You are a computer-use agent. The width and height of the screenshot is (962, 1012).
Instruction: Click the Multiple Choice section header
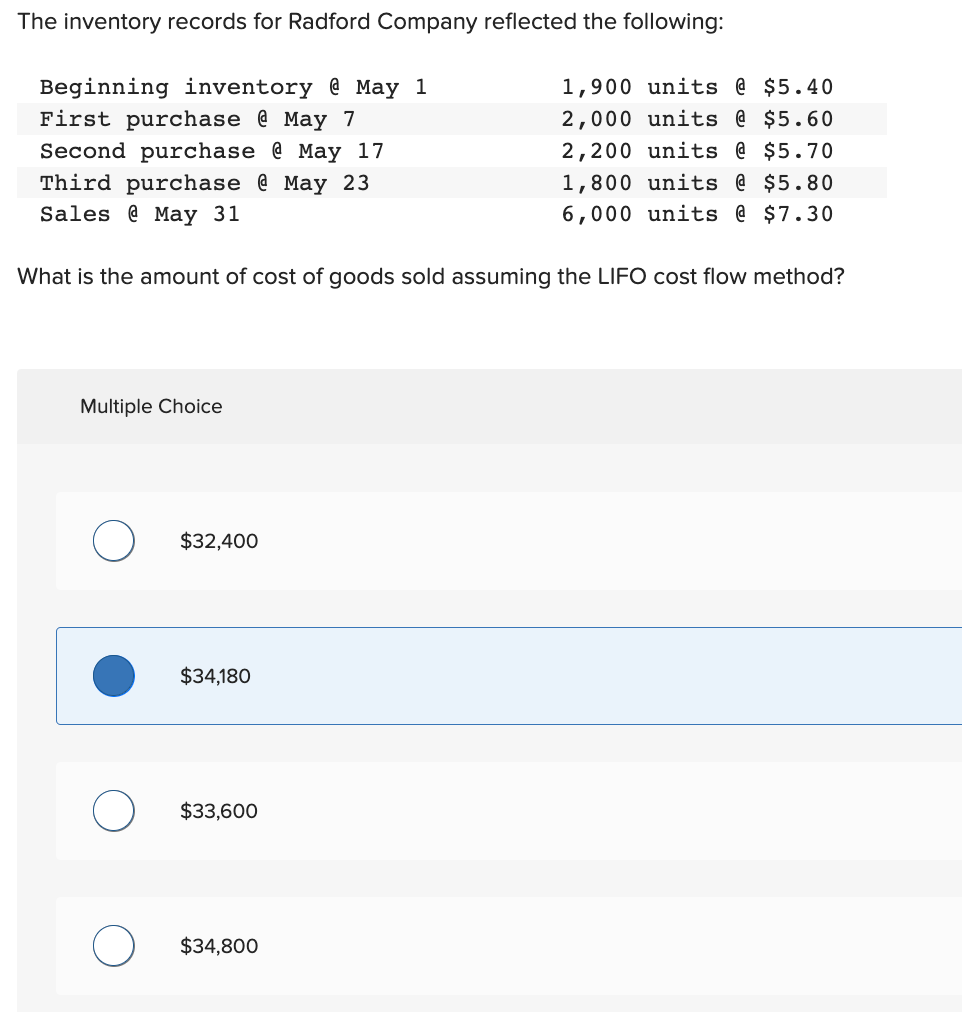pyautogui.click(x=150, y=406)
